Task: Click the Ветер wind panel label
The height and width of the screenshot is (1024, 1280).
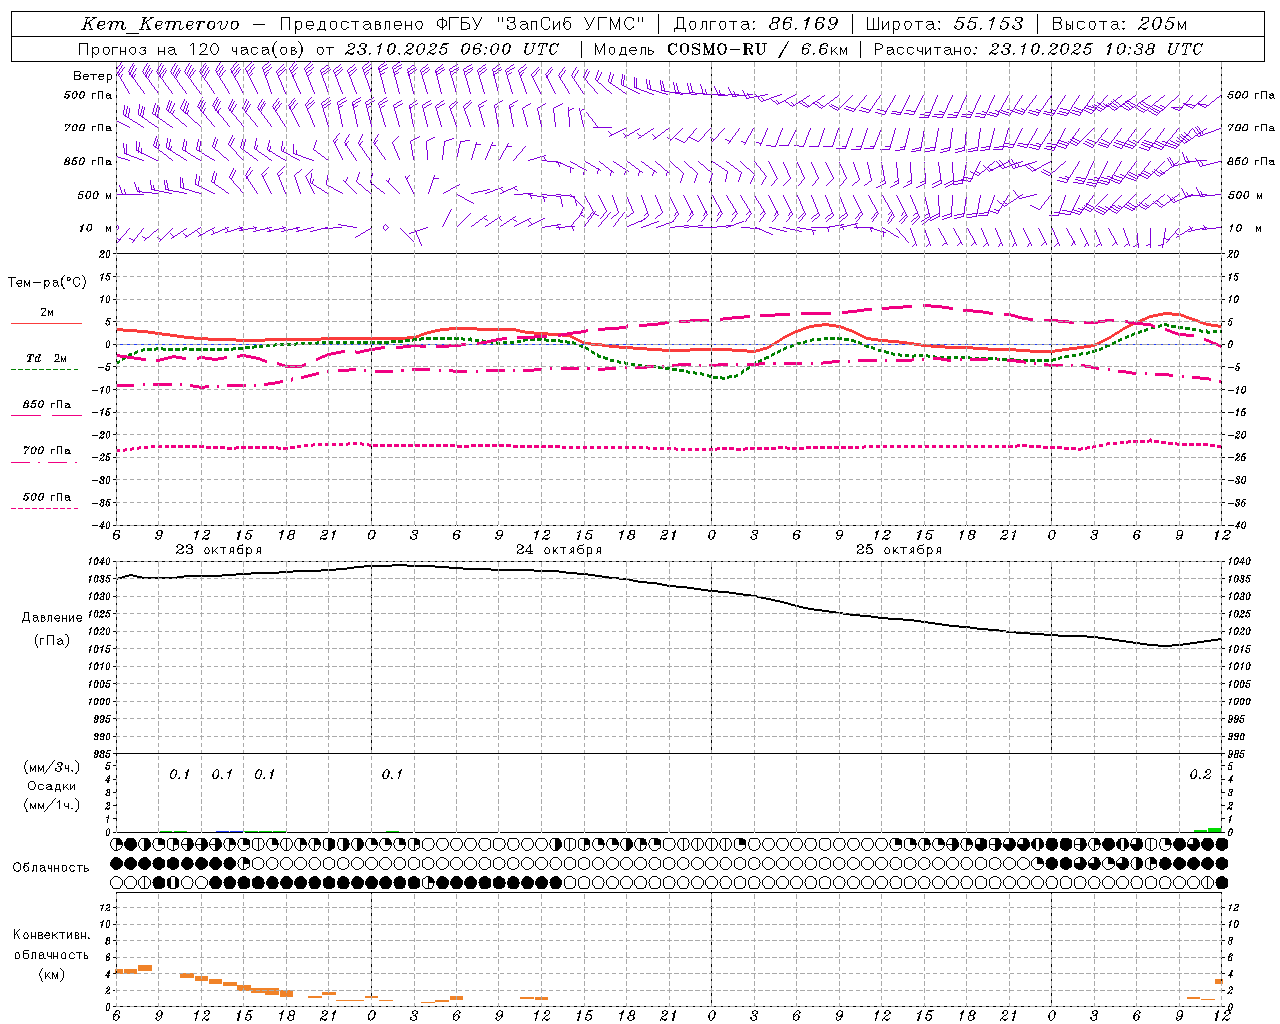Action: click(92, 76)
